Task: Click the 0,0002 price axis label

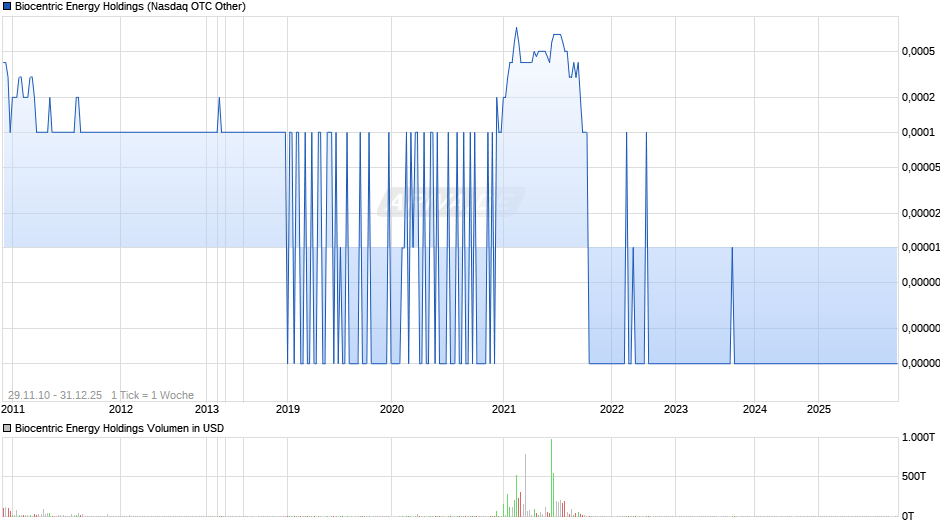Action: click(x=918, y=97)
